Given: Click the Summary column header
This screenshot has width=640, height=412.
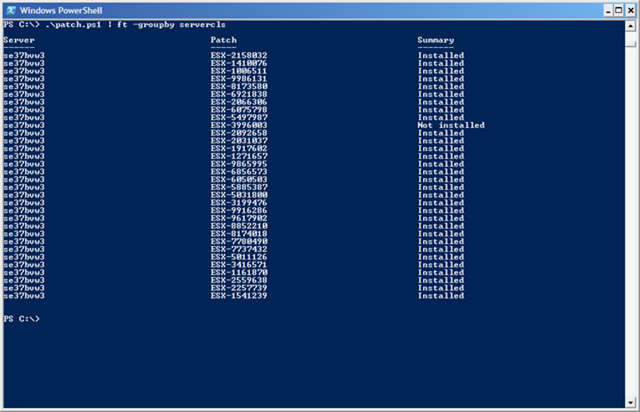Looking at the screenshot, I should 436,40.
